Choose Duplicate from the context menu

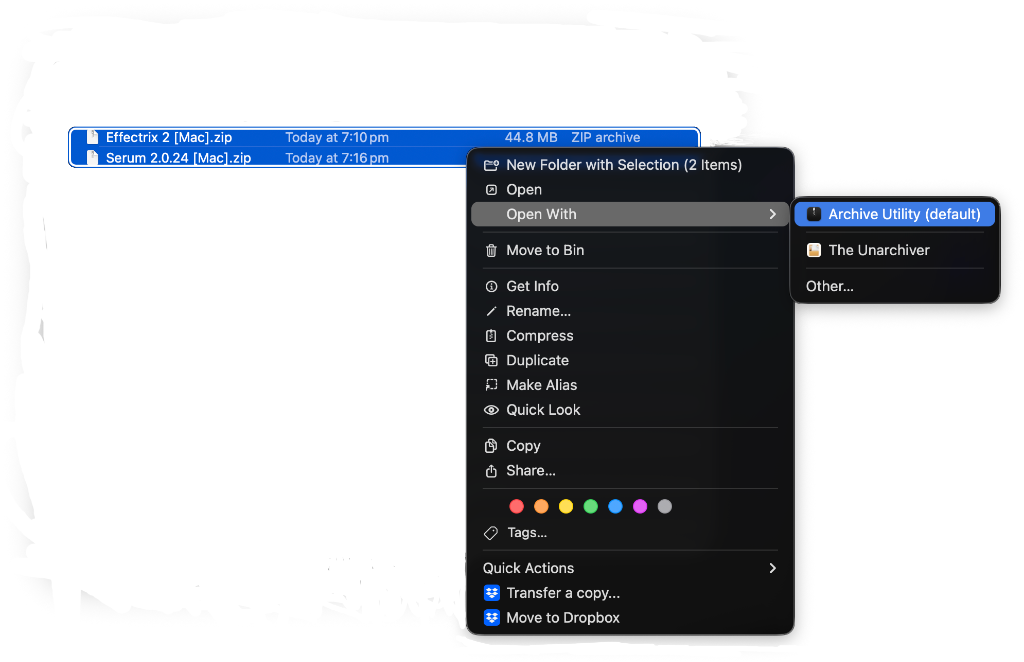point(630,360)
